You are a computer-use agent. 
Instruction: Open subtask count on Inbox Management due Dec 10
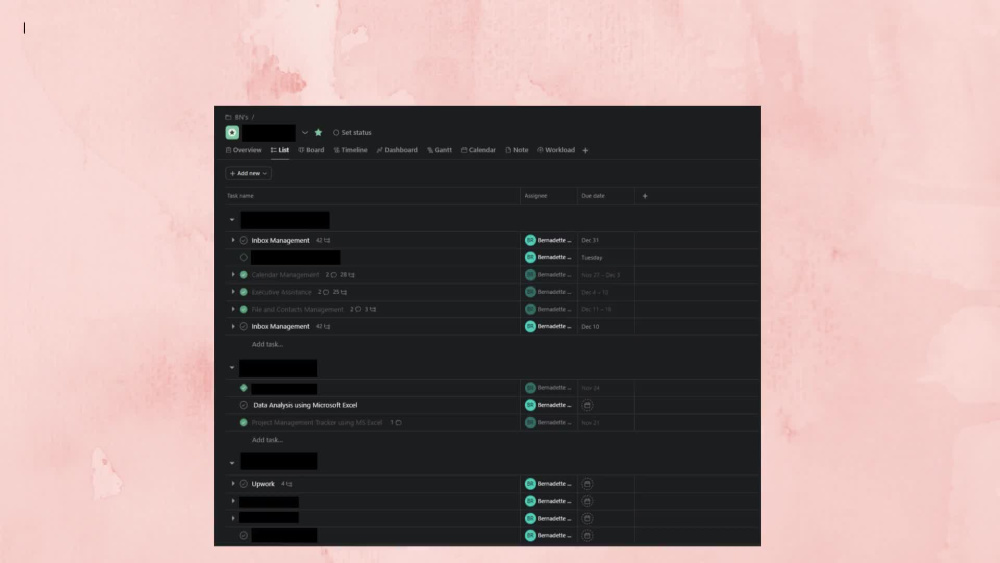[323, 326]
